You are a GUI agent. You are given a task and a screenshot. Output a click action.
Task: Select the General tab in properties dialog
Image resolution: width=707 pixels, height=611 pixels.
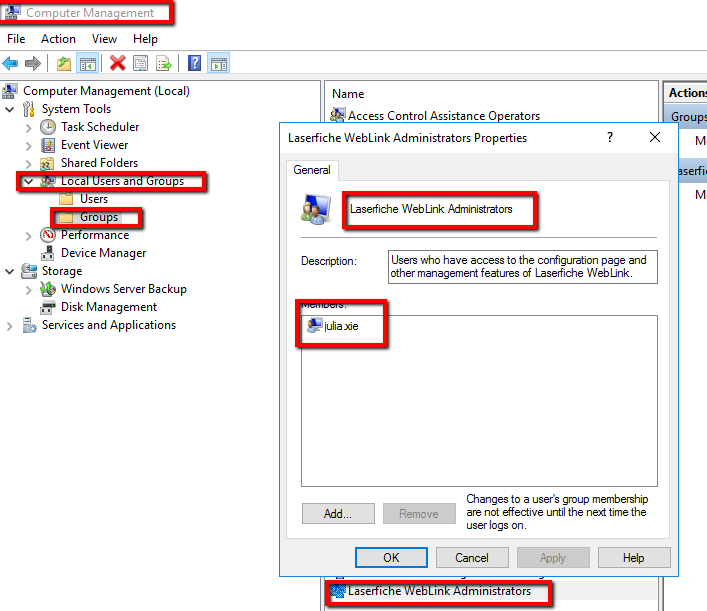[x=312, y=170]
